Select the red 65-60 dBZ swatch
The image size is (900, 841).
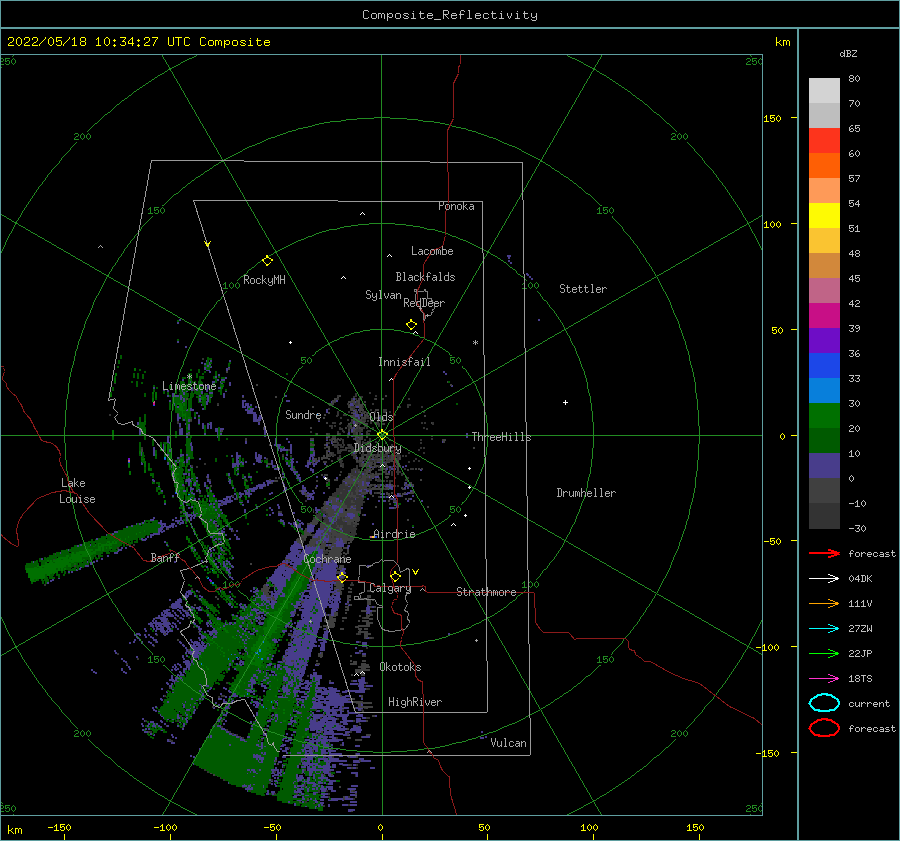pyautogui.click(x=824, y=141)
